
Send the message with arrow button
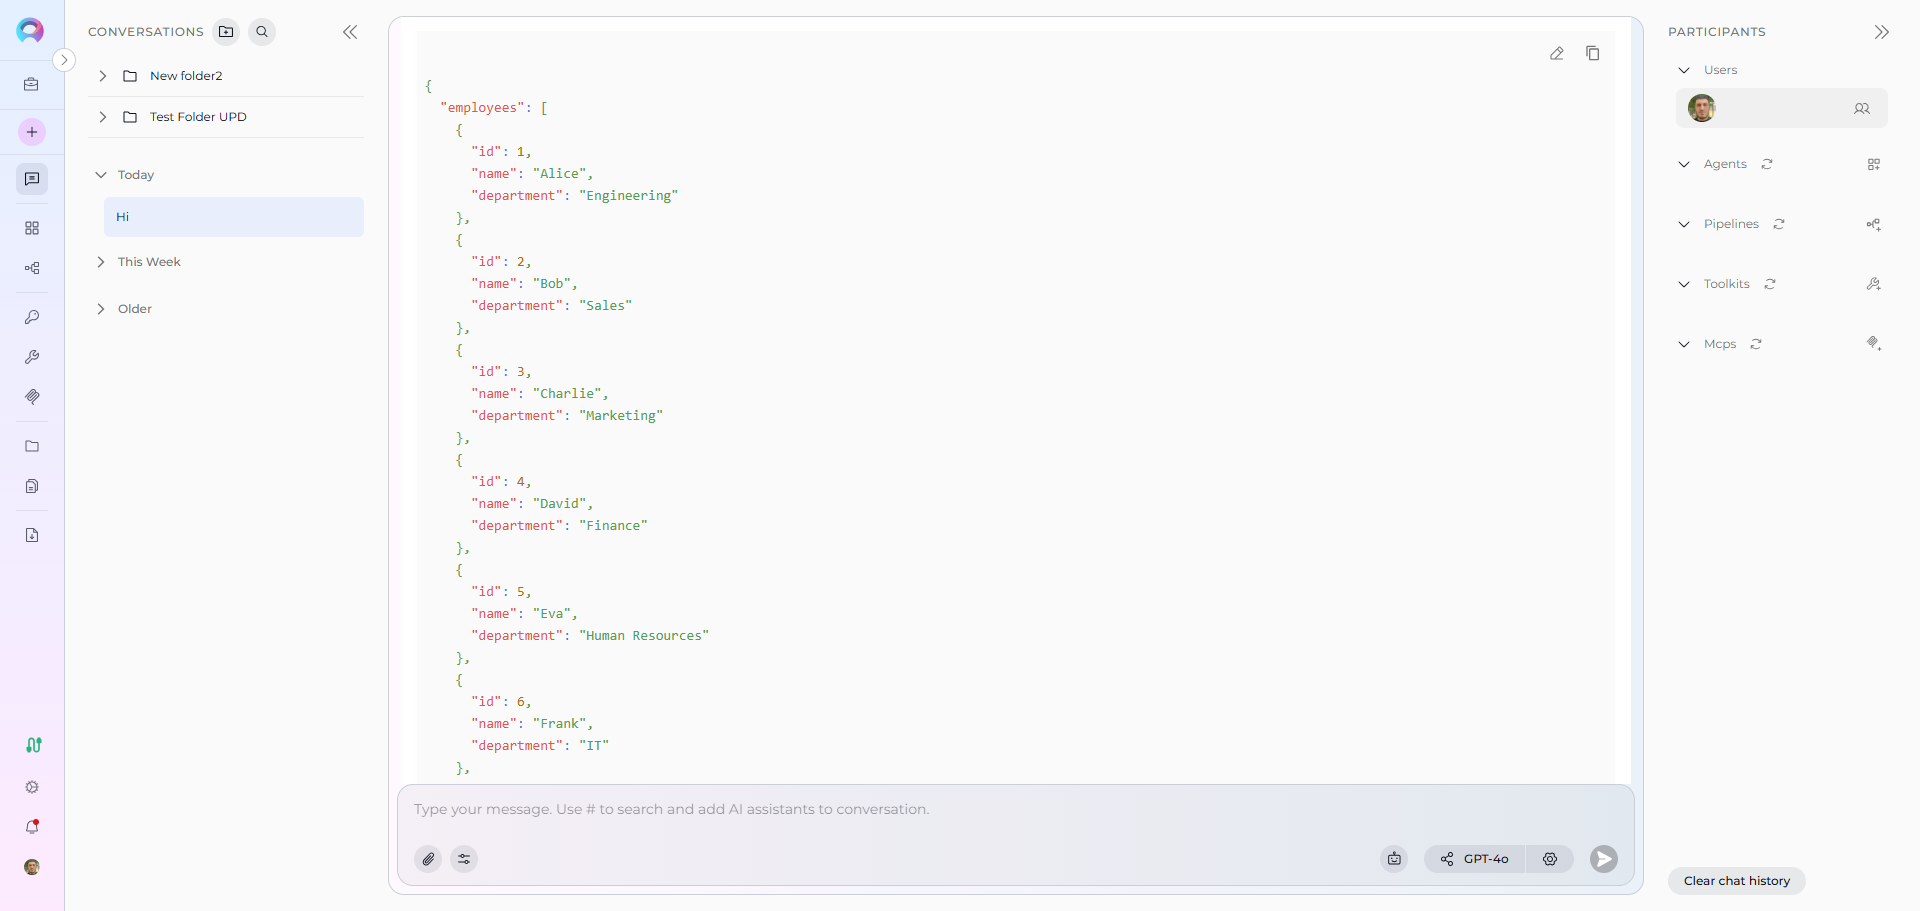click(1604, 859)
